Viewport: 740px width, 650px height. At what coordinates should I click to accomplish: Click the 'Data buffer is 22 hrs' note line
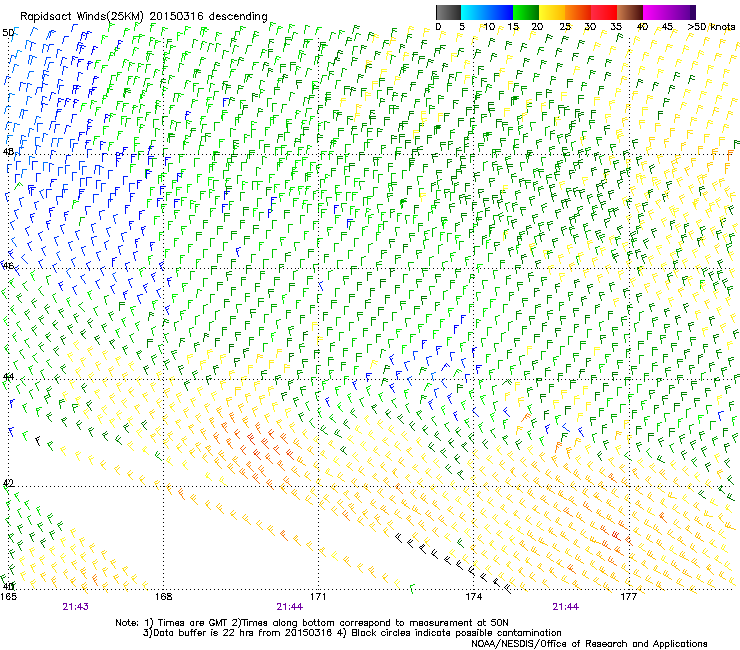point(352,633)
